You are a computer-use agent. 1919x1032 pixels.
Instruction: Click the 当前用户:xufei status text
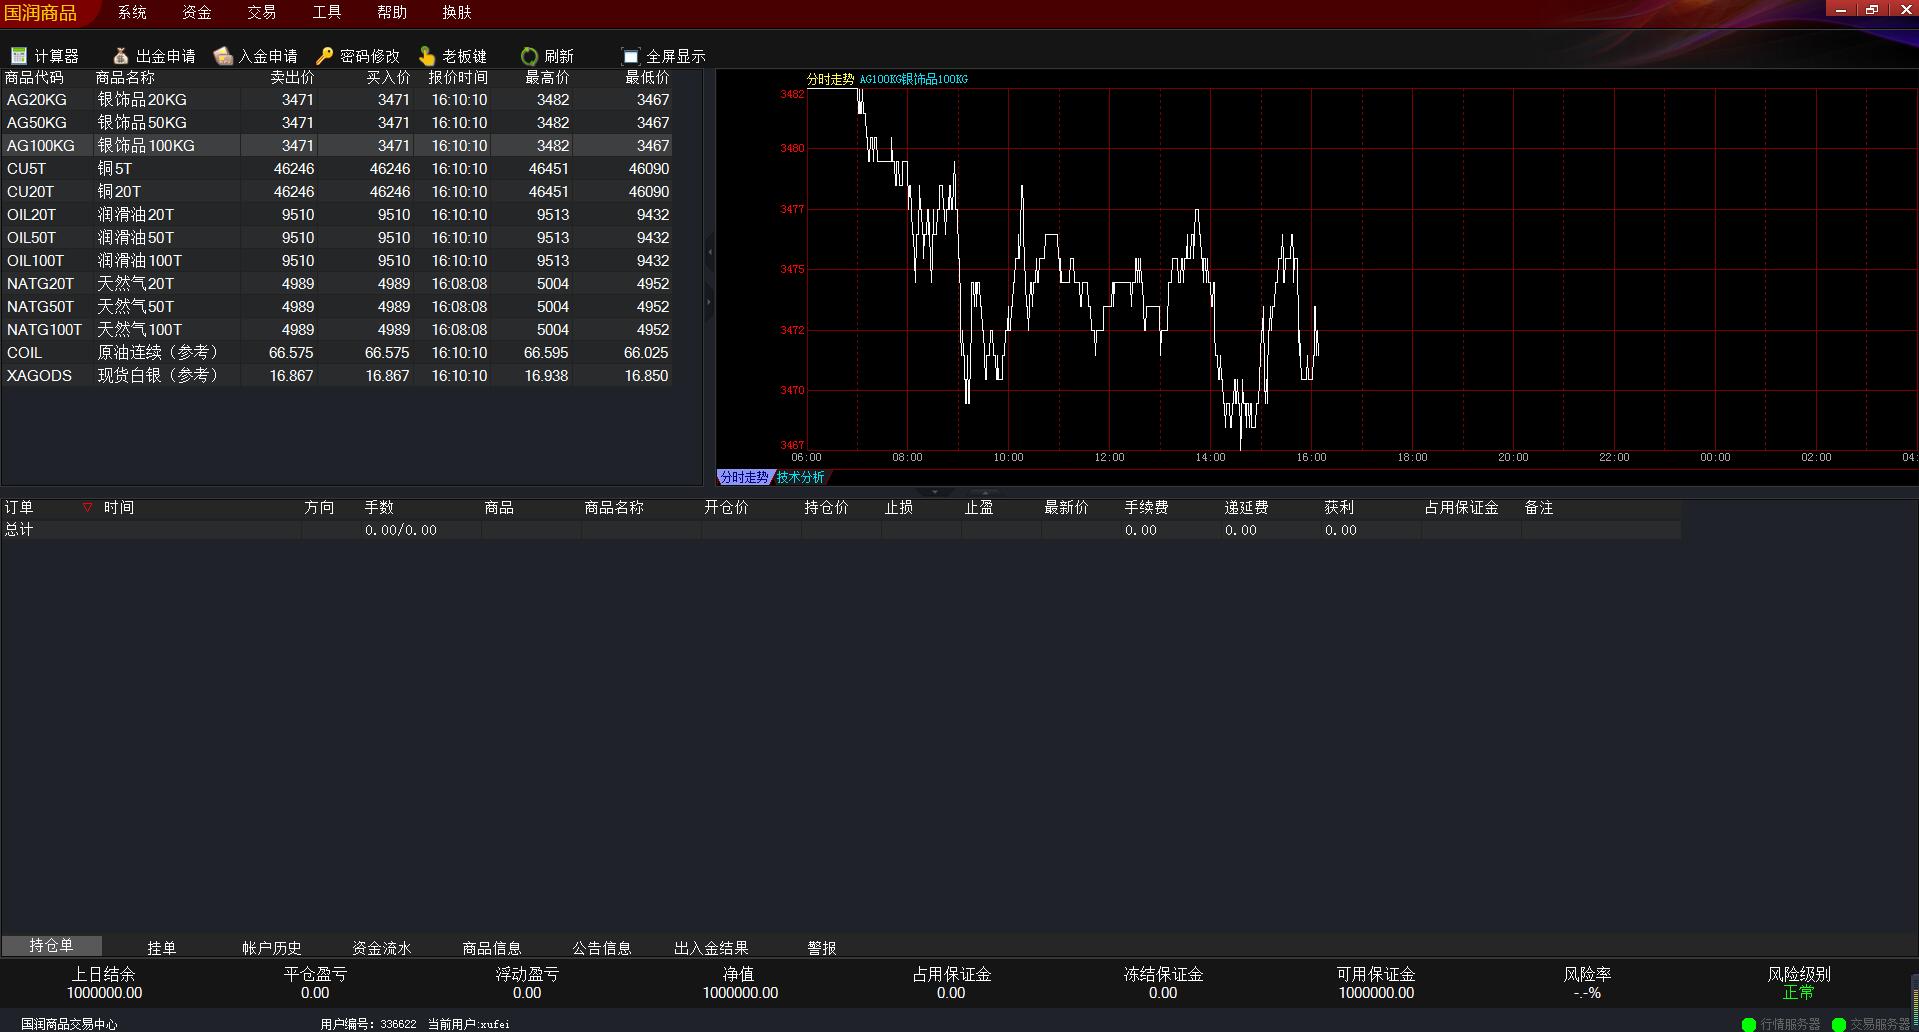coord(468,1024)
